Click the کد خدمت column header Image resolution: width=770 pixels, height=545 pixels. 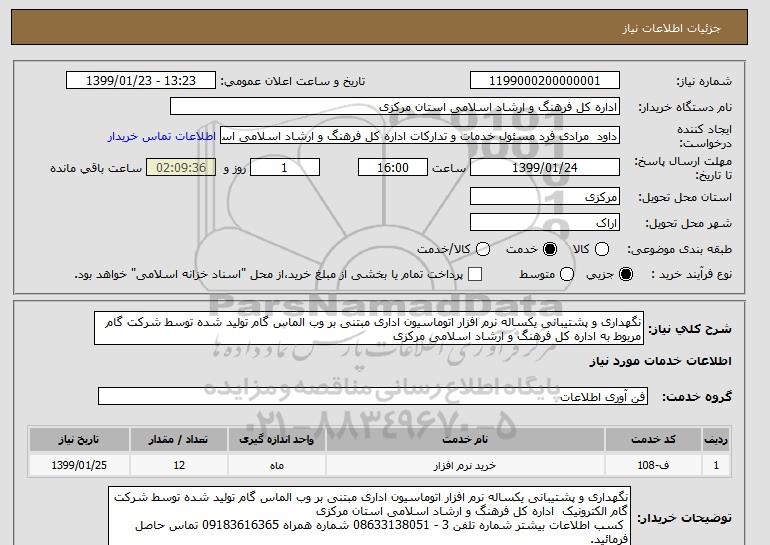click(653, 439)
